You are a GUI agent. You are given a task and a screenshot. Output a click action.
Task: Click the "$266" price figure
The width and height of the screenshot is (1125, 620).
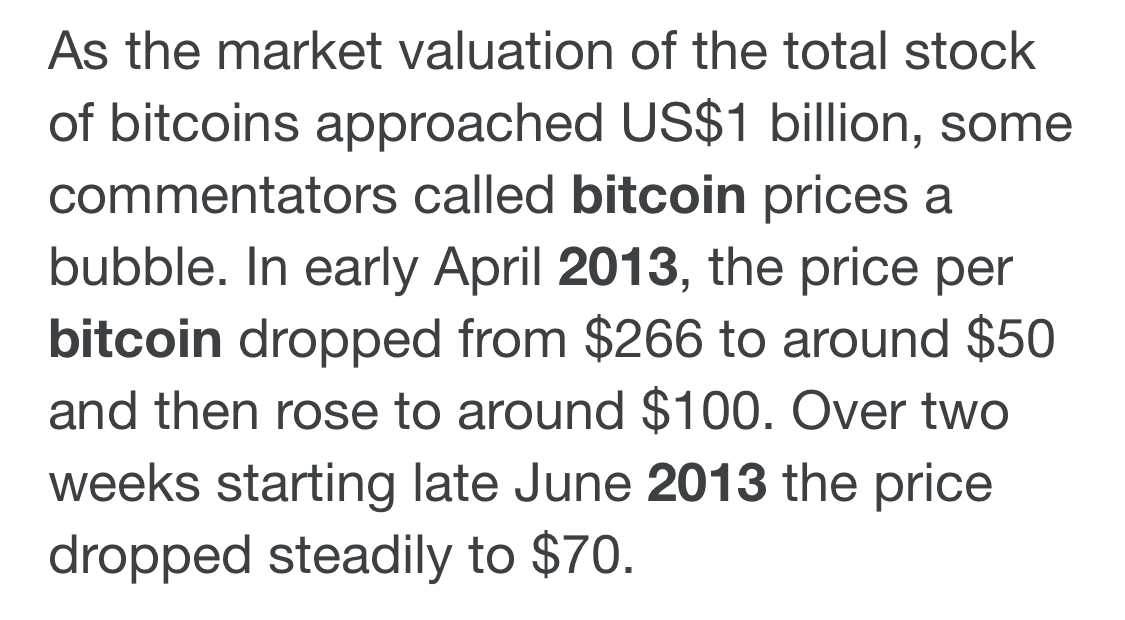coord(644,339)
